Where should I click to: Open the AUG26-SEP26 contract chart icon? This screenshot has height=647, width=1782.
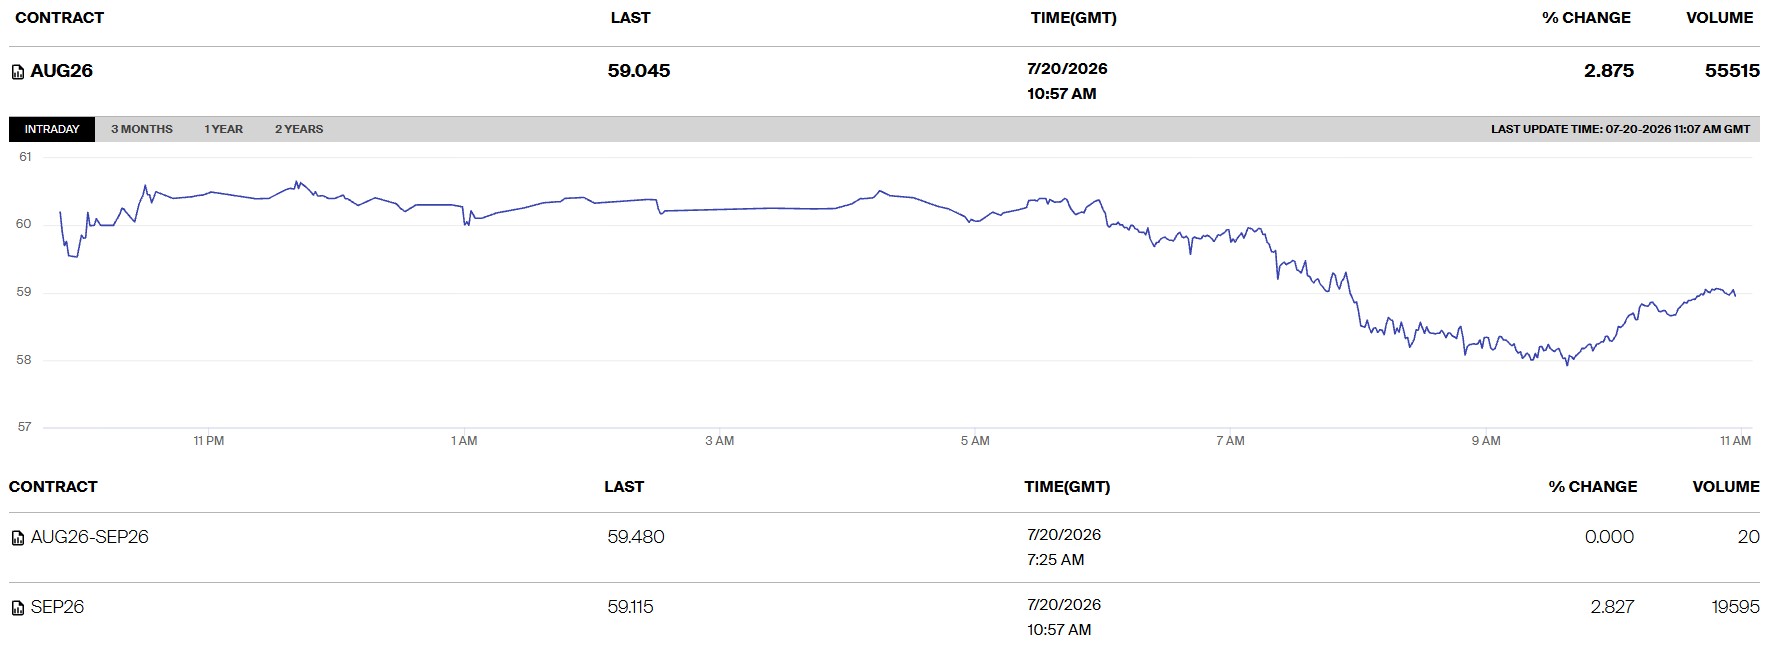tap(17, 538)
